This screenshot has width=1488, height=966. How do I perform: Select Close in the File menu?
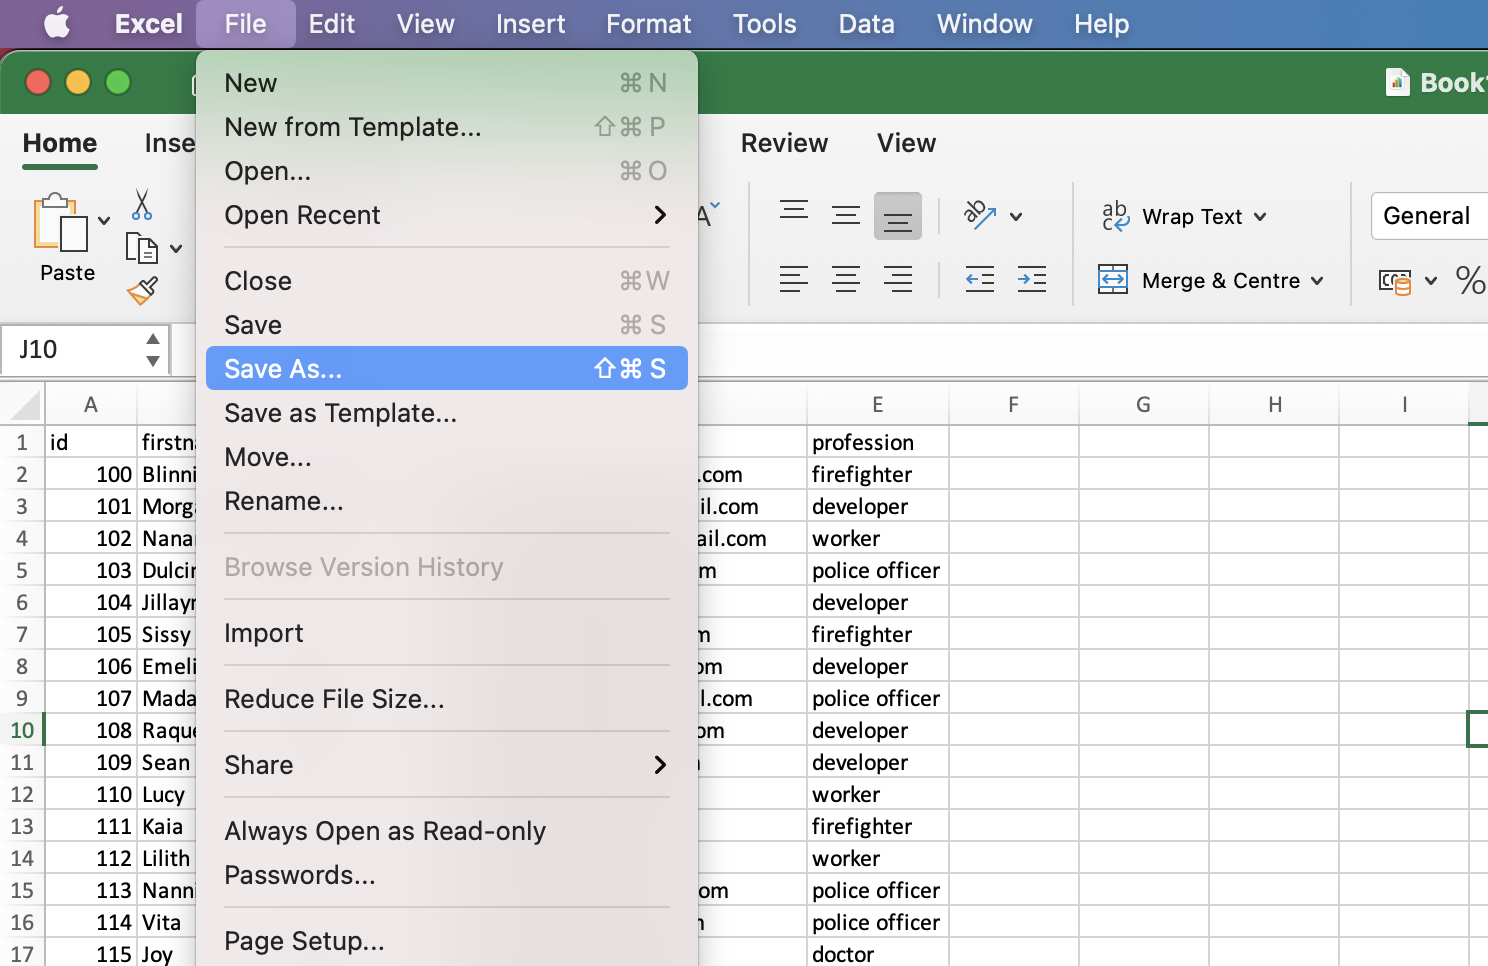point(447,281)
